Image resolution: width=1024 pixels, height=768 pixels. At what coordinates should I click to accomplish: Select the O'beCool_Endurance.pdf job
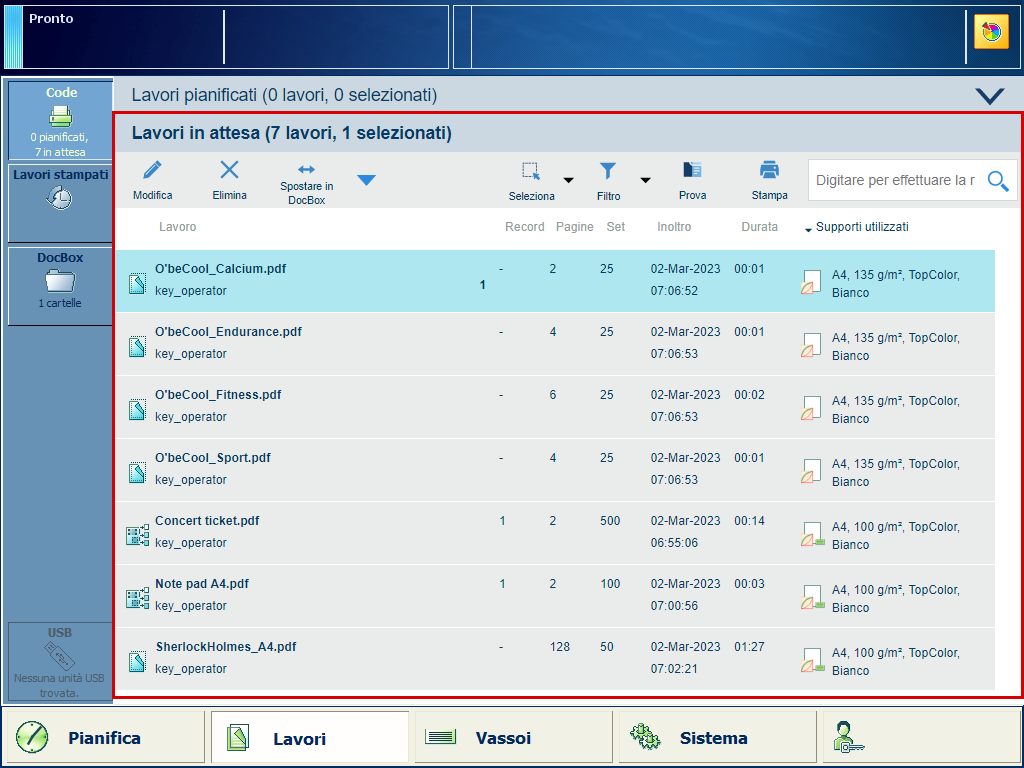[555, 344]
